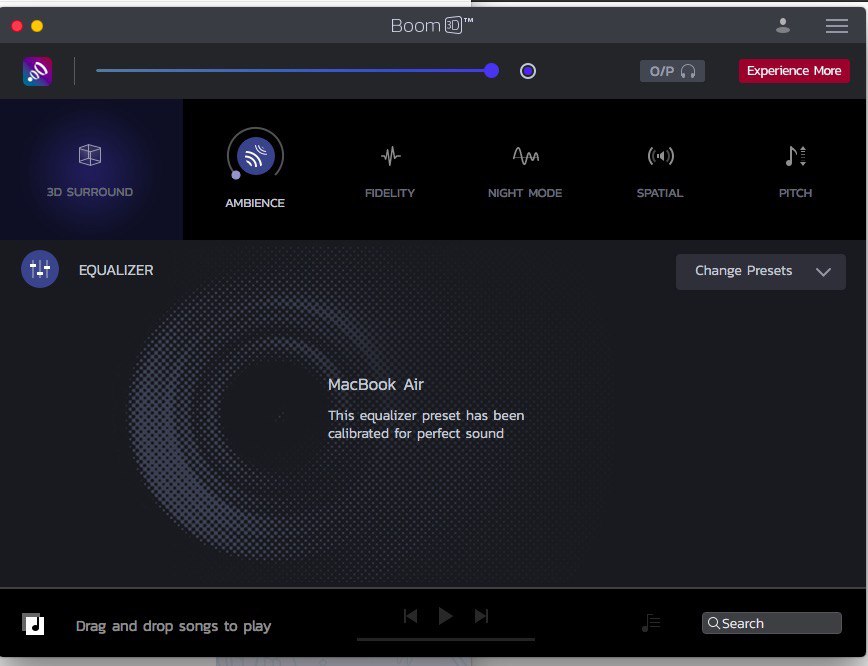Click the Change Presets chevron arrow

(823, 272)
